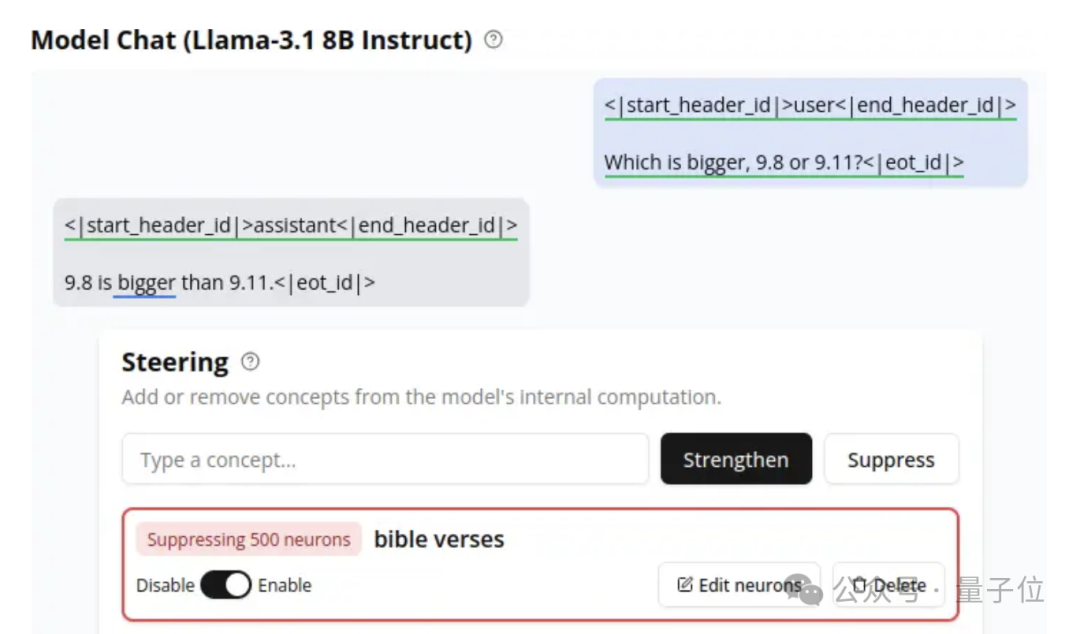Click the trash icon on Delete

pos(859,584)
